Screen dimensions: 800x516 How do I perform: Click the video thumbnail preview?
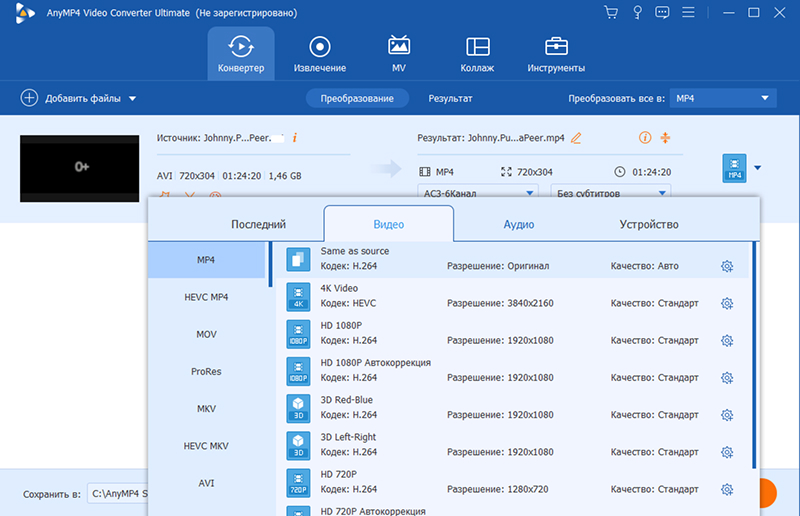pos(80,168)
